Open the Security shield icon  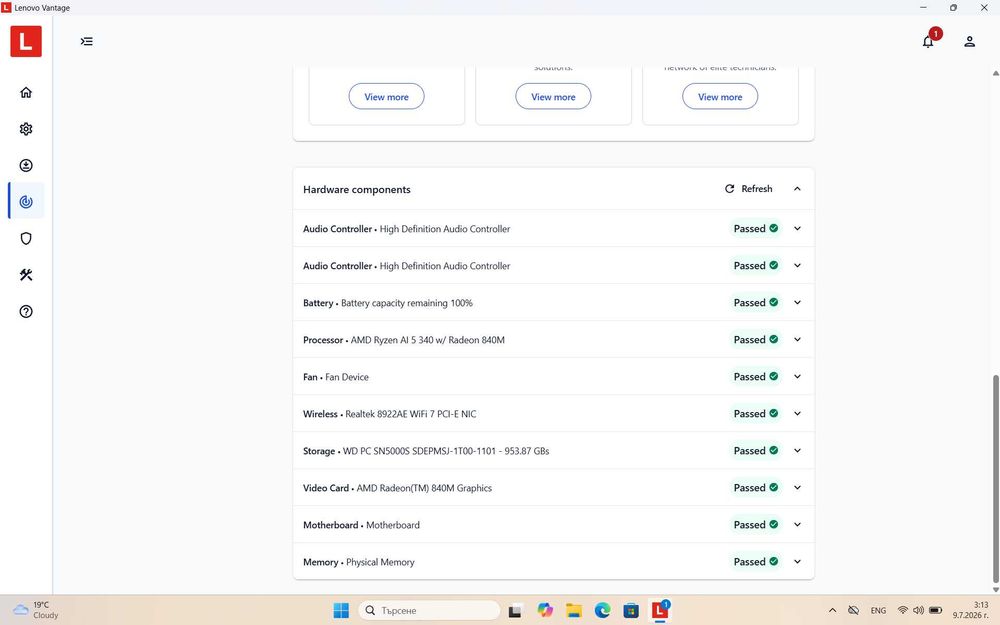point(26,239)
